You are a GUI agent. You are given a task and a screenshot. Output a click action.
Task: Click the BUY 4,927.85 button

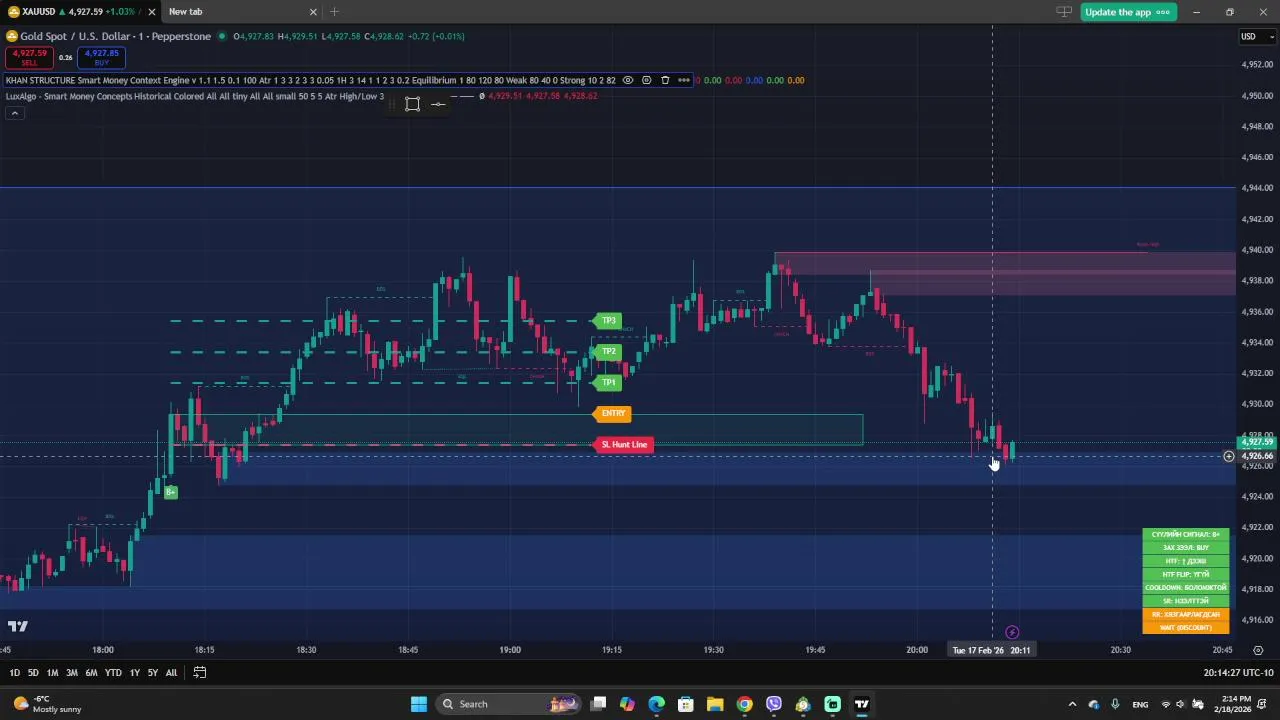click(101, 57)
